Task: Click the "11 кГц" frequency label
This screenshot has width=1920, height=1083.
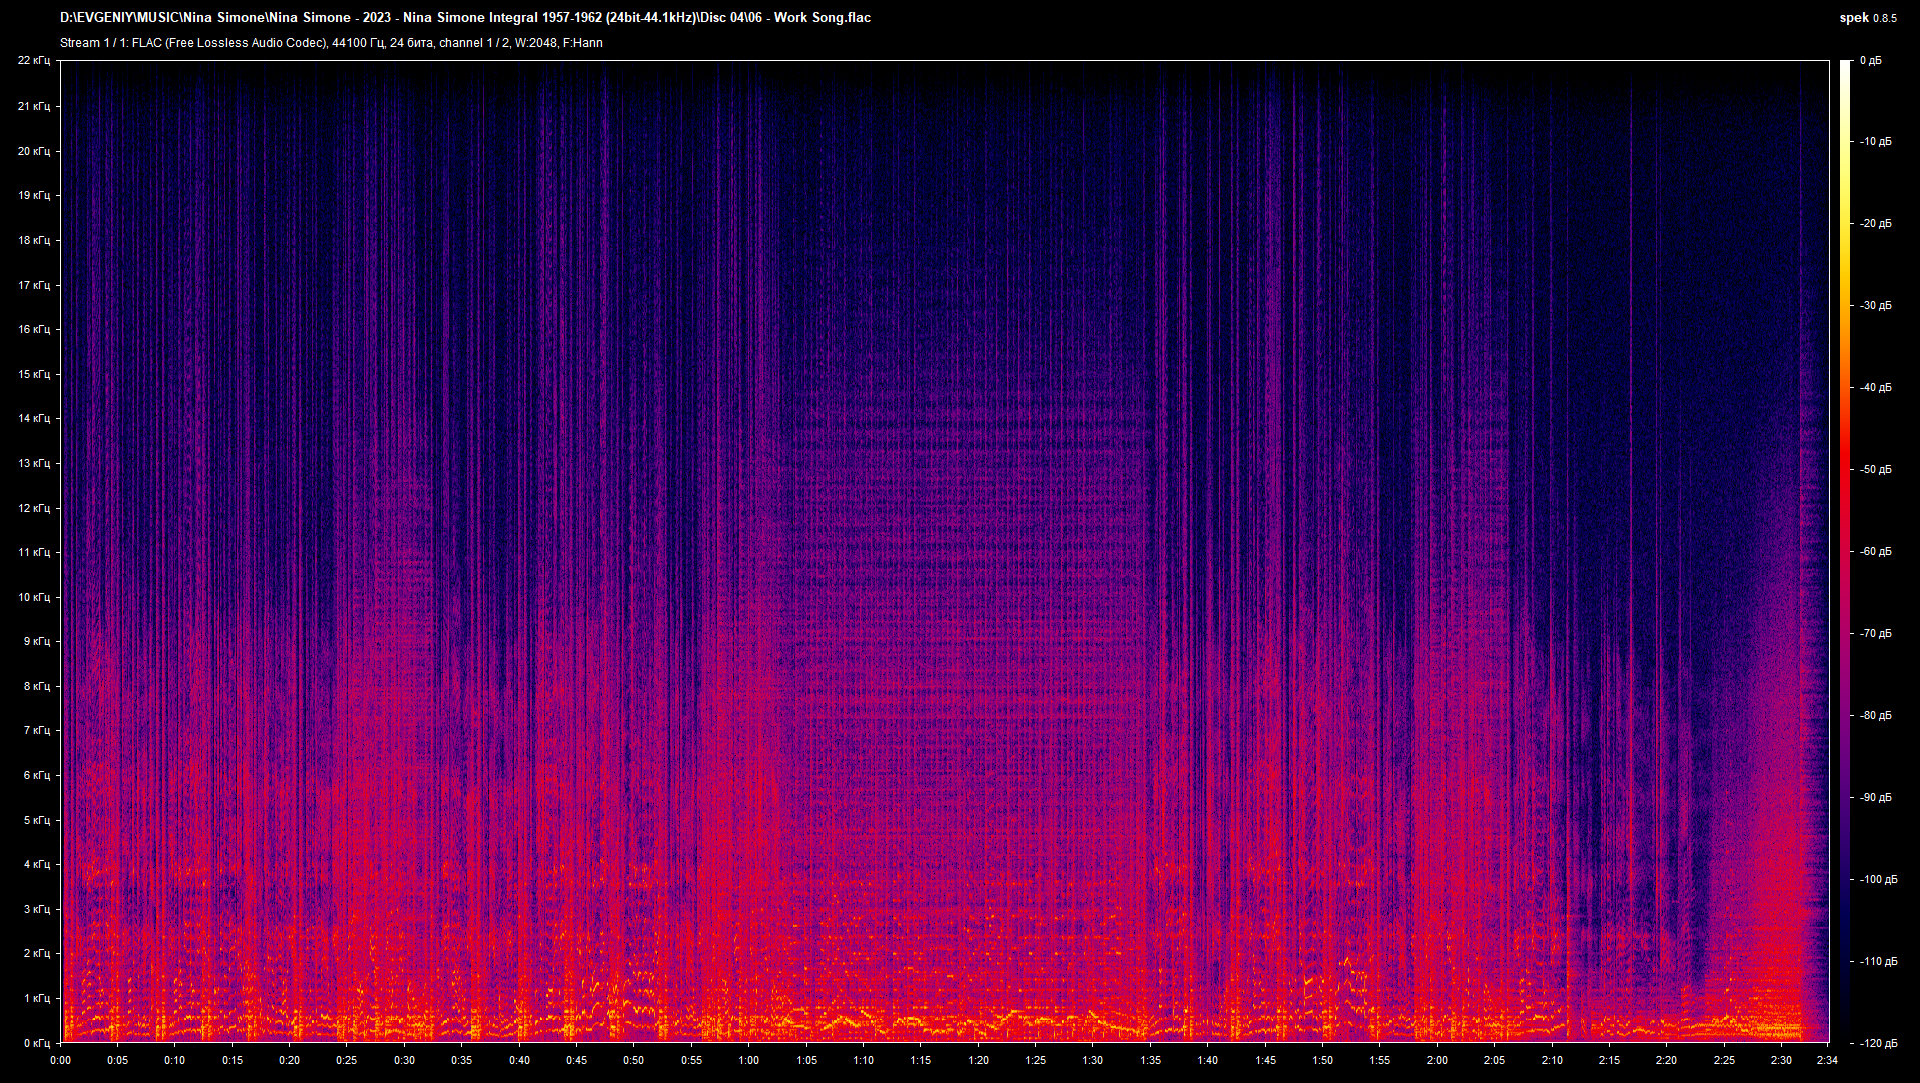Action: (x=33, y=553)
